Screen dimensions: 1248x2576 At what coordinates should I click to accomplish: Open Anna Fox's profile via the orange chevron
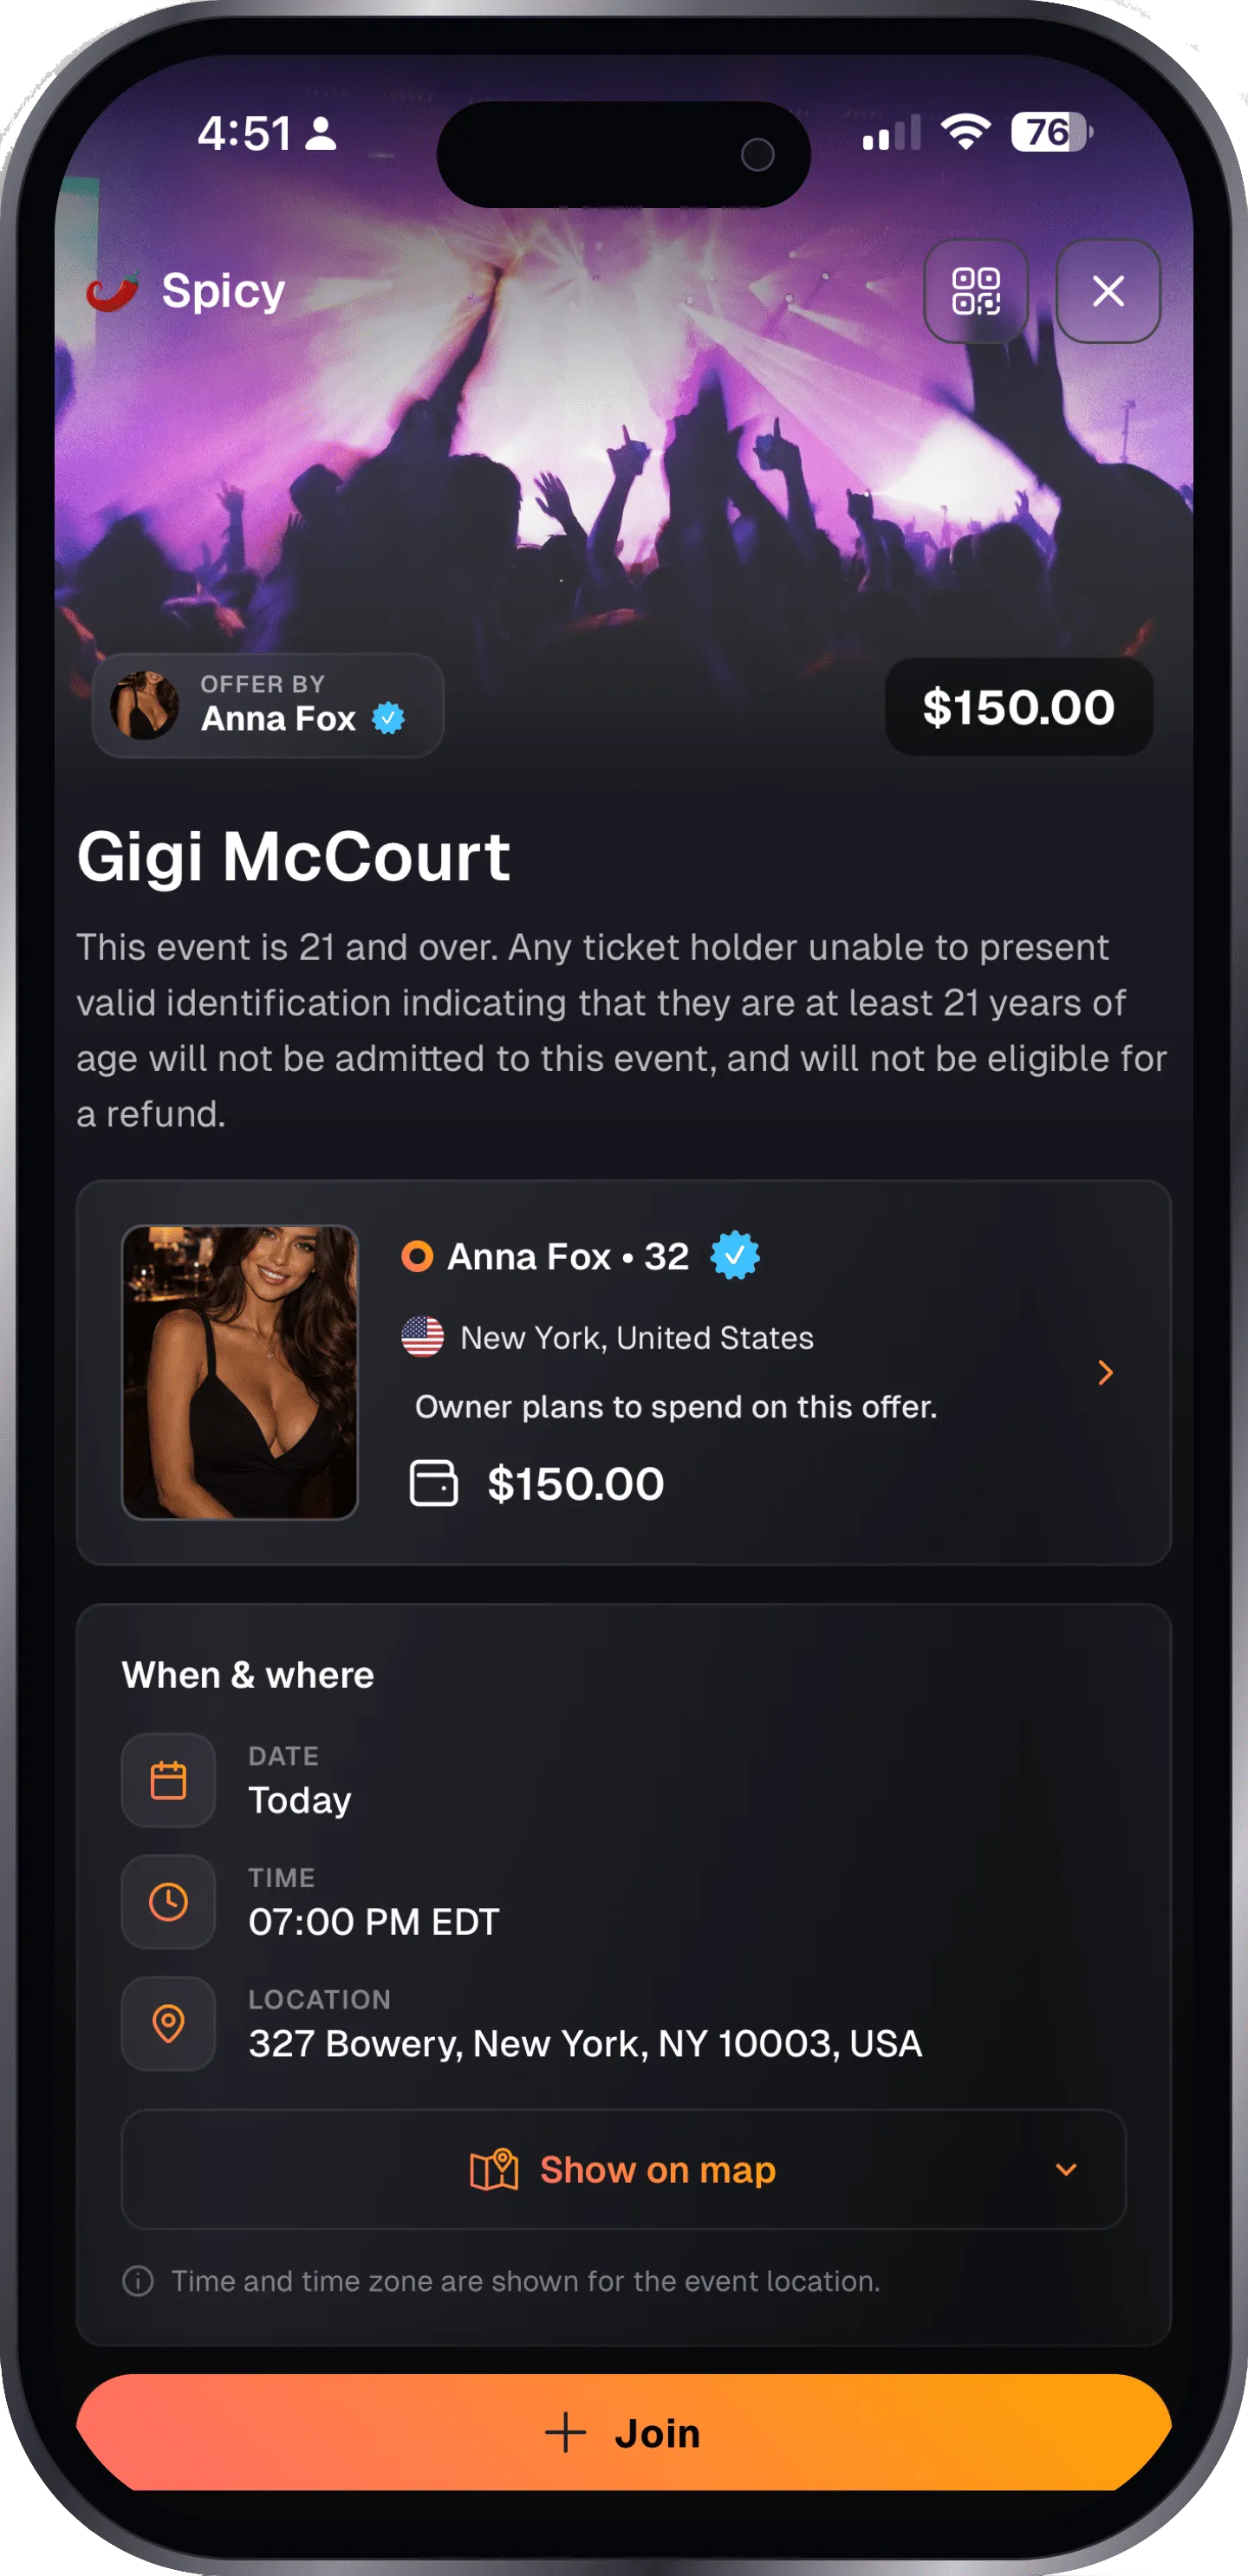(x=1105, y=1372)
